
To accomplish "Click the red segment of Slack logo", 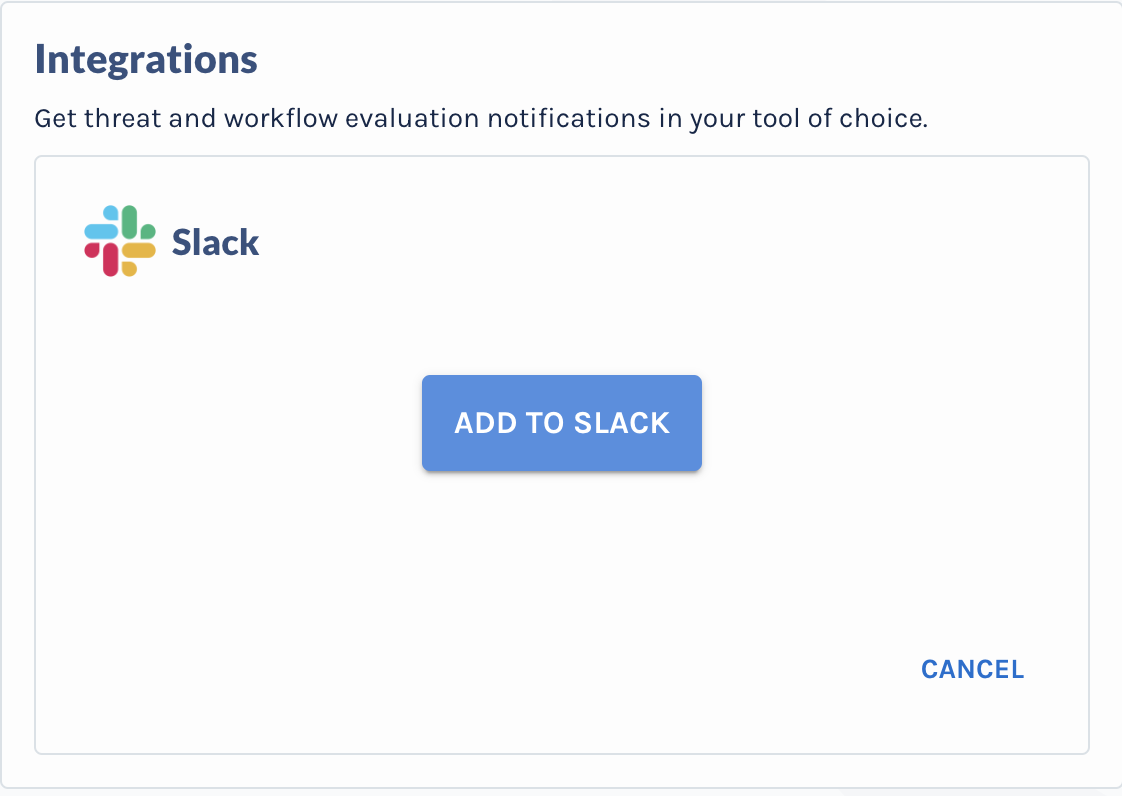I will (102, 259).
